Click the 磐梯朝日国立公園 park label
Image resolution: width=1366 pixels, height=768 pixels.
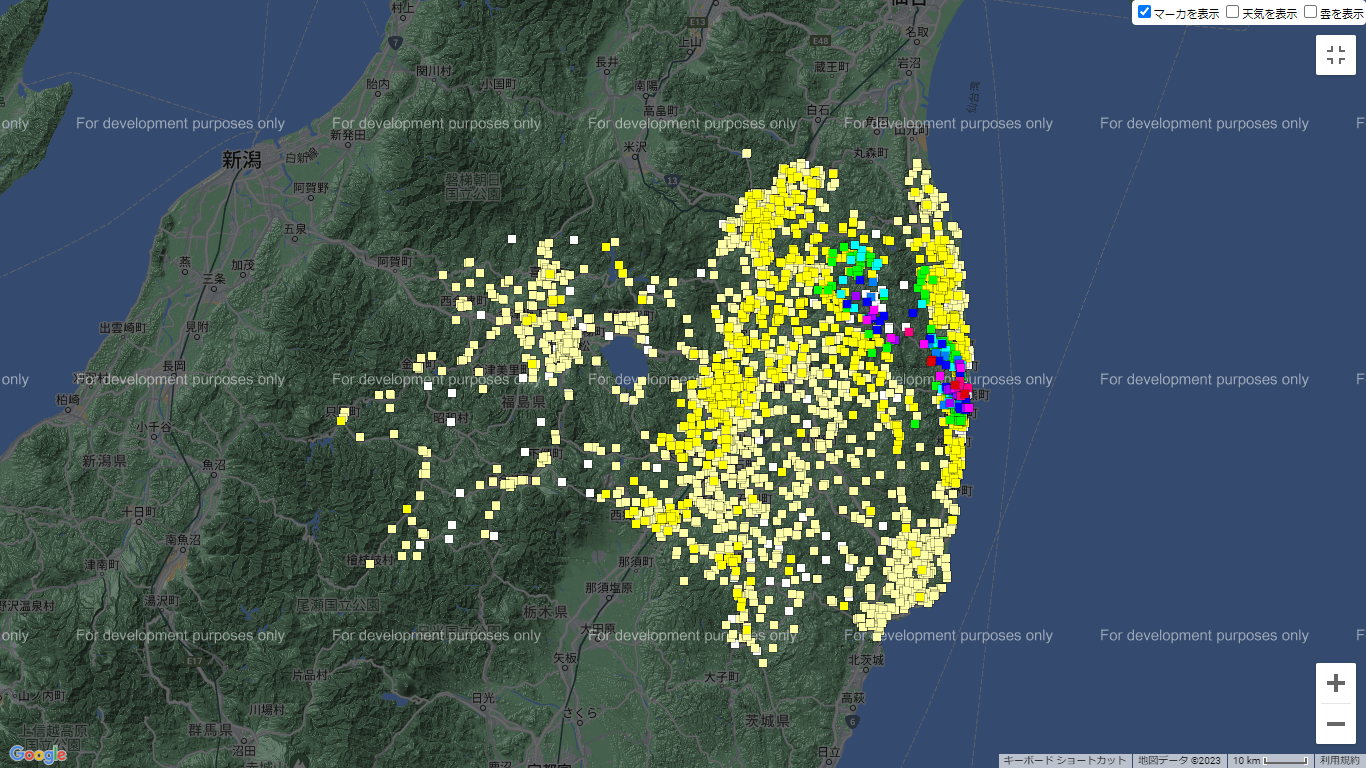coord(472,186)
